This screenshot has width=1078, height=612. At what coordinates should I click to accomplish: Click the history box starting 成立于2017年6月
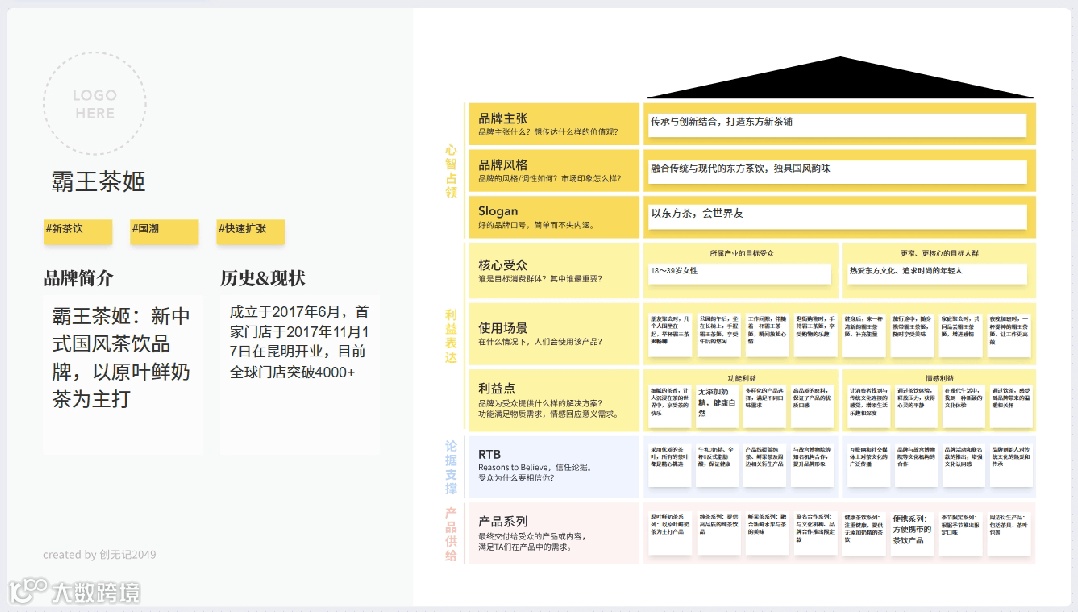[x=300, y=373]
